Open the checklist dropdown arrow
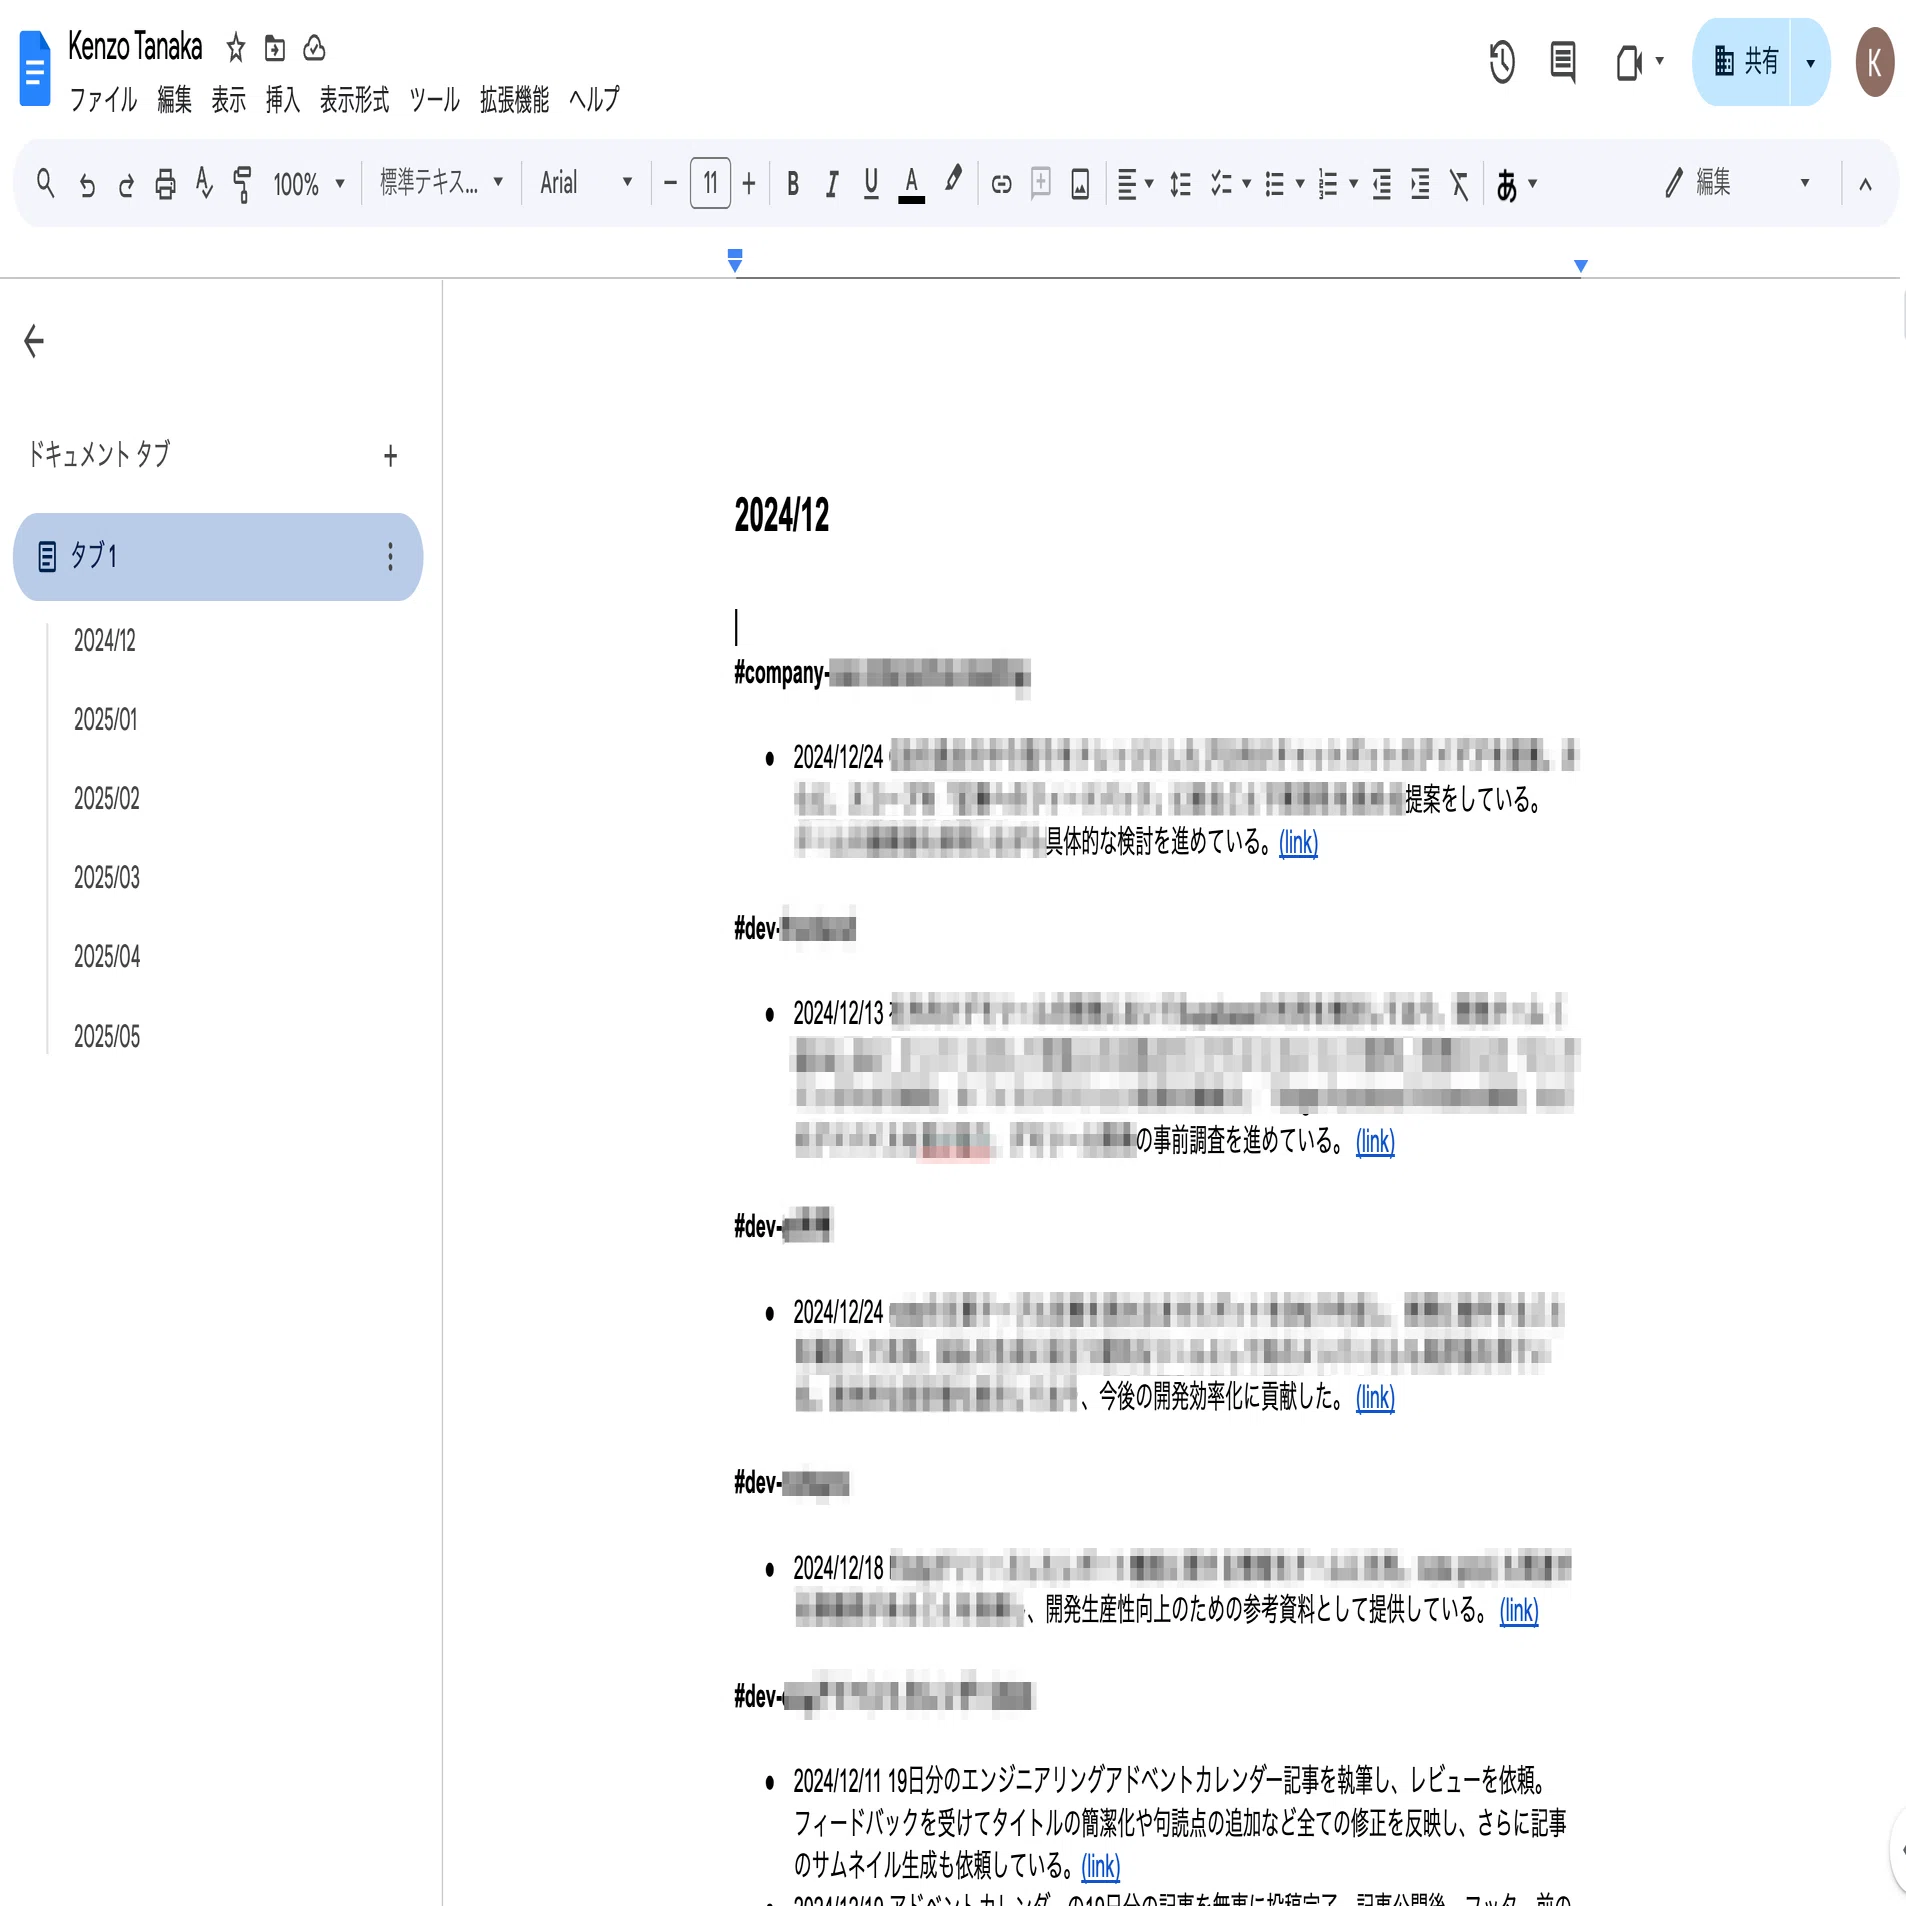Screen dimensions: 1906x1906 click(1246, 184)
